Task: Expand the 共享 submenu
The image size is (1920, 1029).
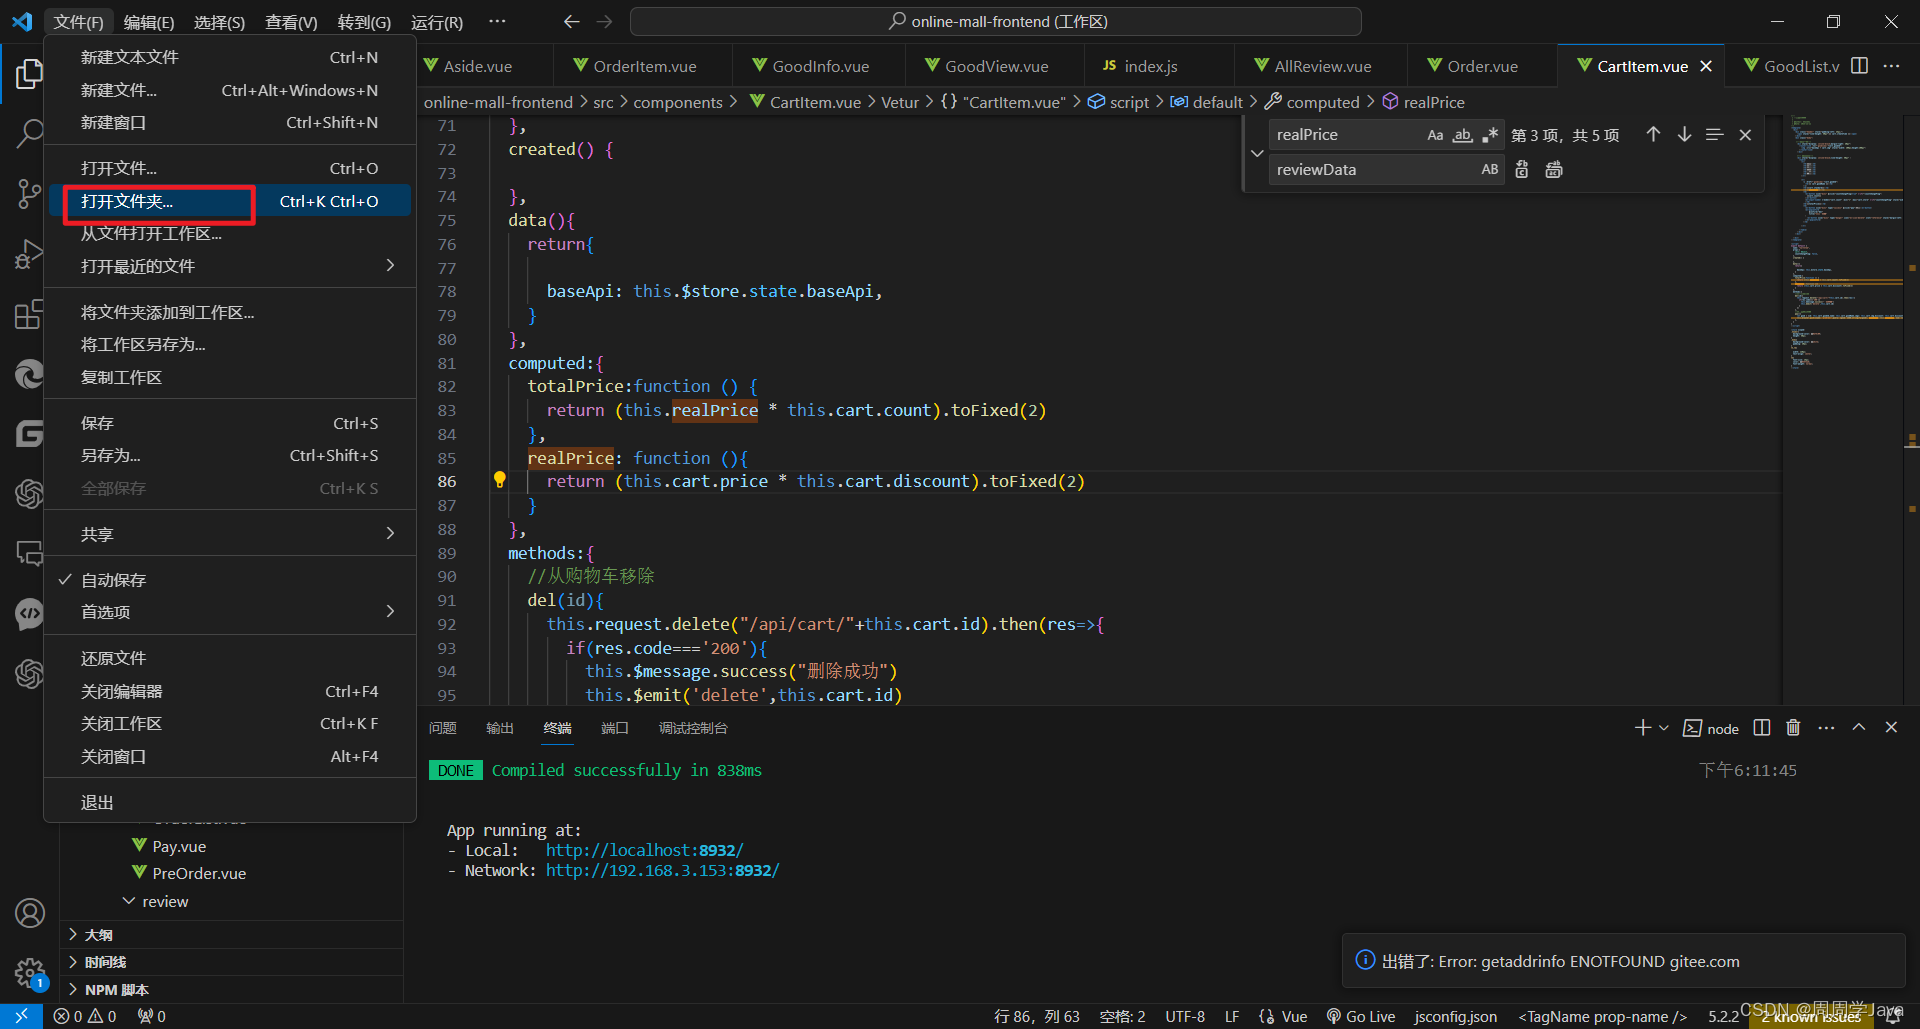Action: pyautogui.click(x=230, y=534)
